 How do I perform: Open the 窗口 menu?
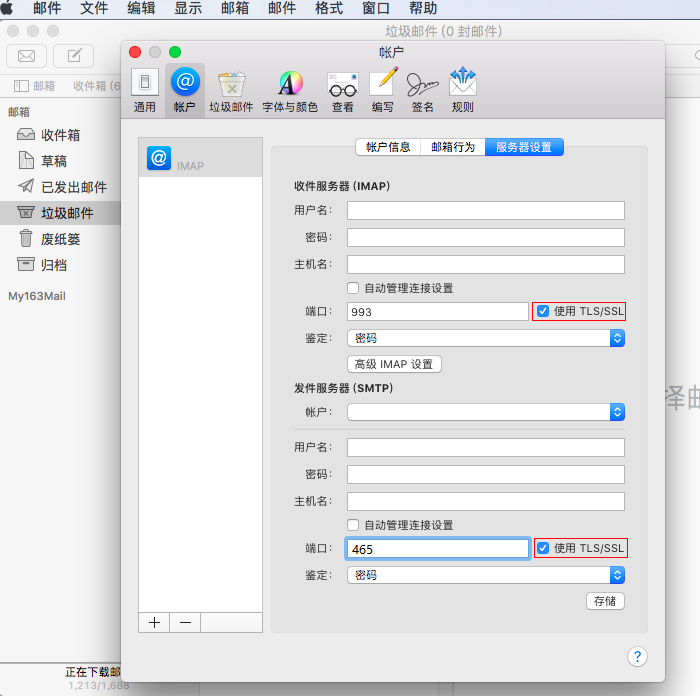376,8
